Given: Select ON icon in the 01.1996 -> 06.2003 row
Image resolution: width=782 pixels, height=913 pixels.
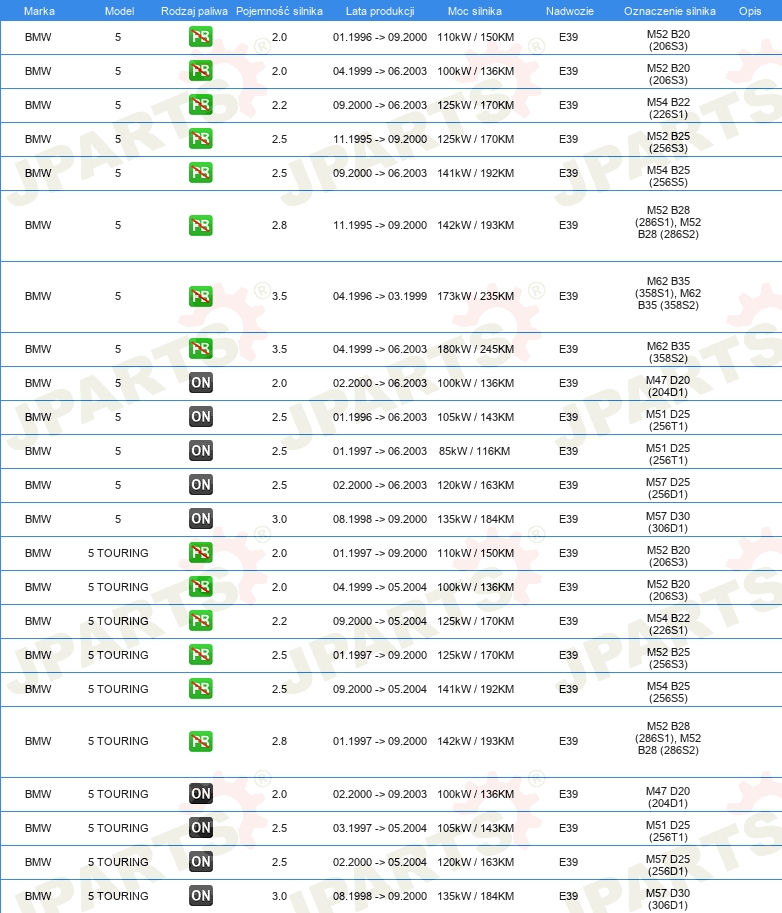Looking at the screenshot, I should coord(200,417).
